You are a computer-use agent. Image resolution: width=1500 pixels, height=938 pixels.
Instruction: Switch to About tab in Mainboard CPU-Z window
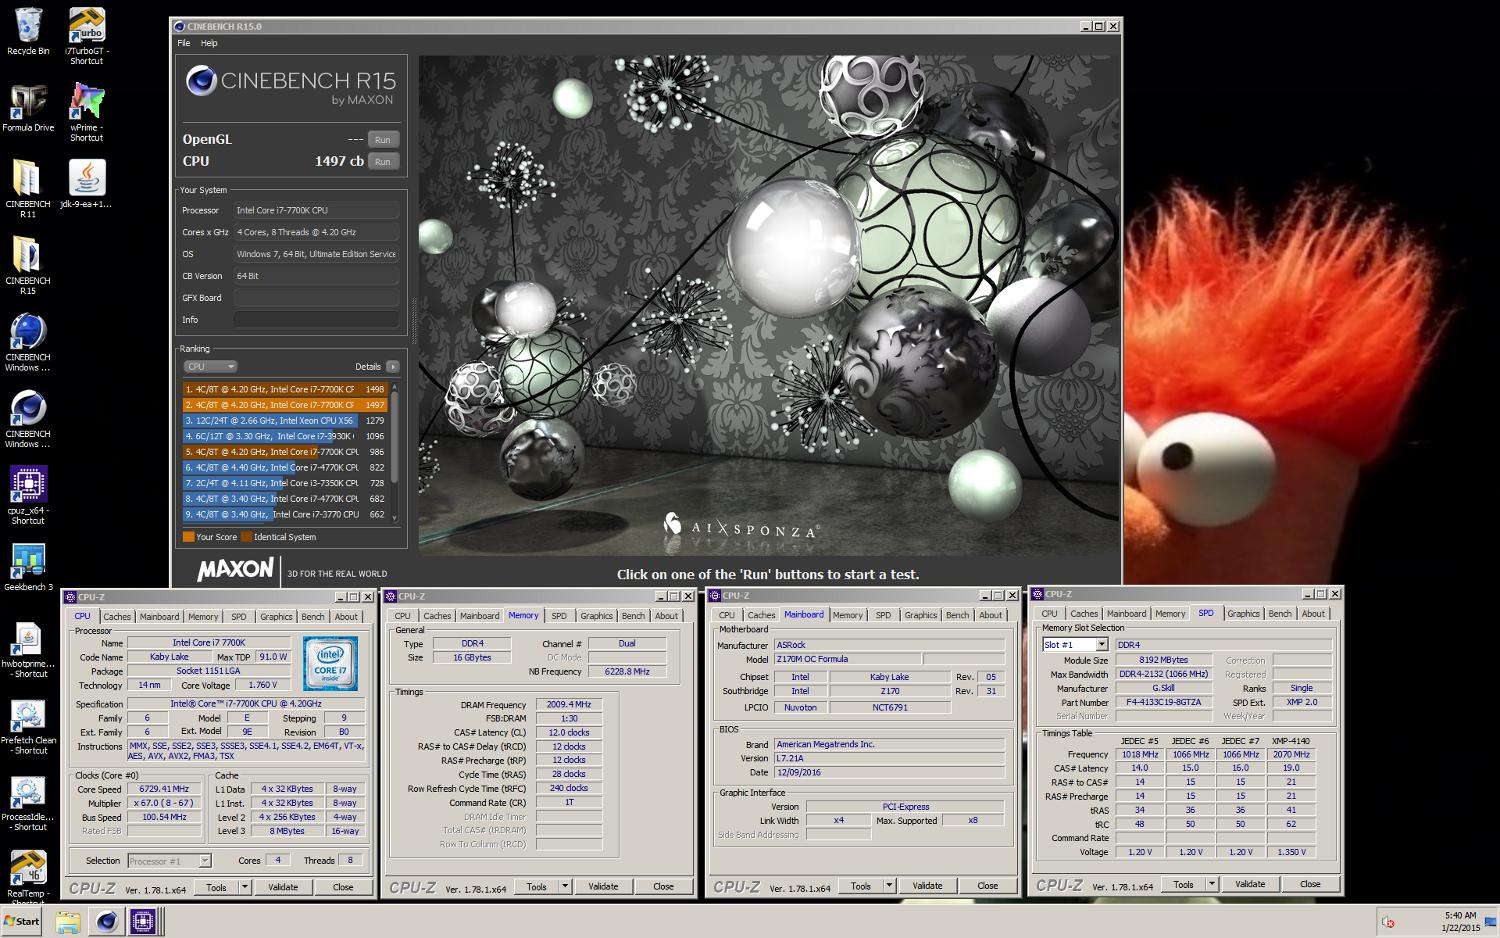tap(991, 615)
